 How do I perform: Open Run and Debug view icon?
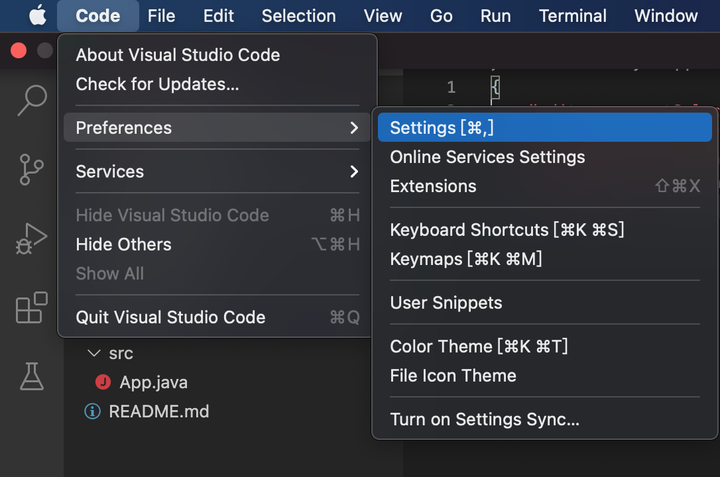click(32, 239)
